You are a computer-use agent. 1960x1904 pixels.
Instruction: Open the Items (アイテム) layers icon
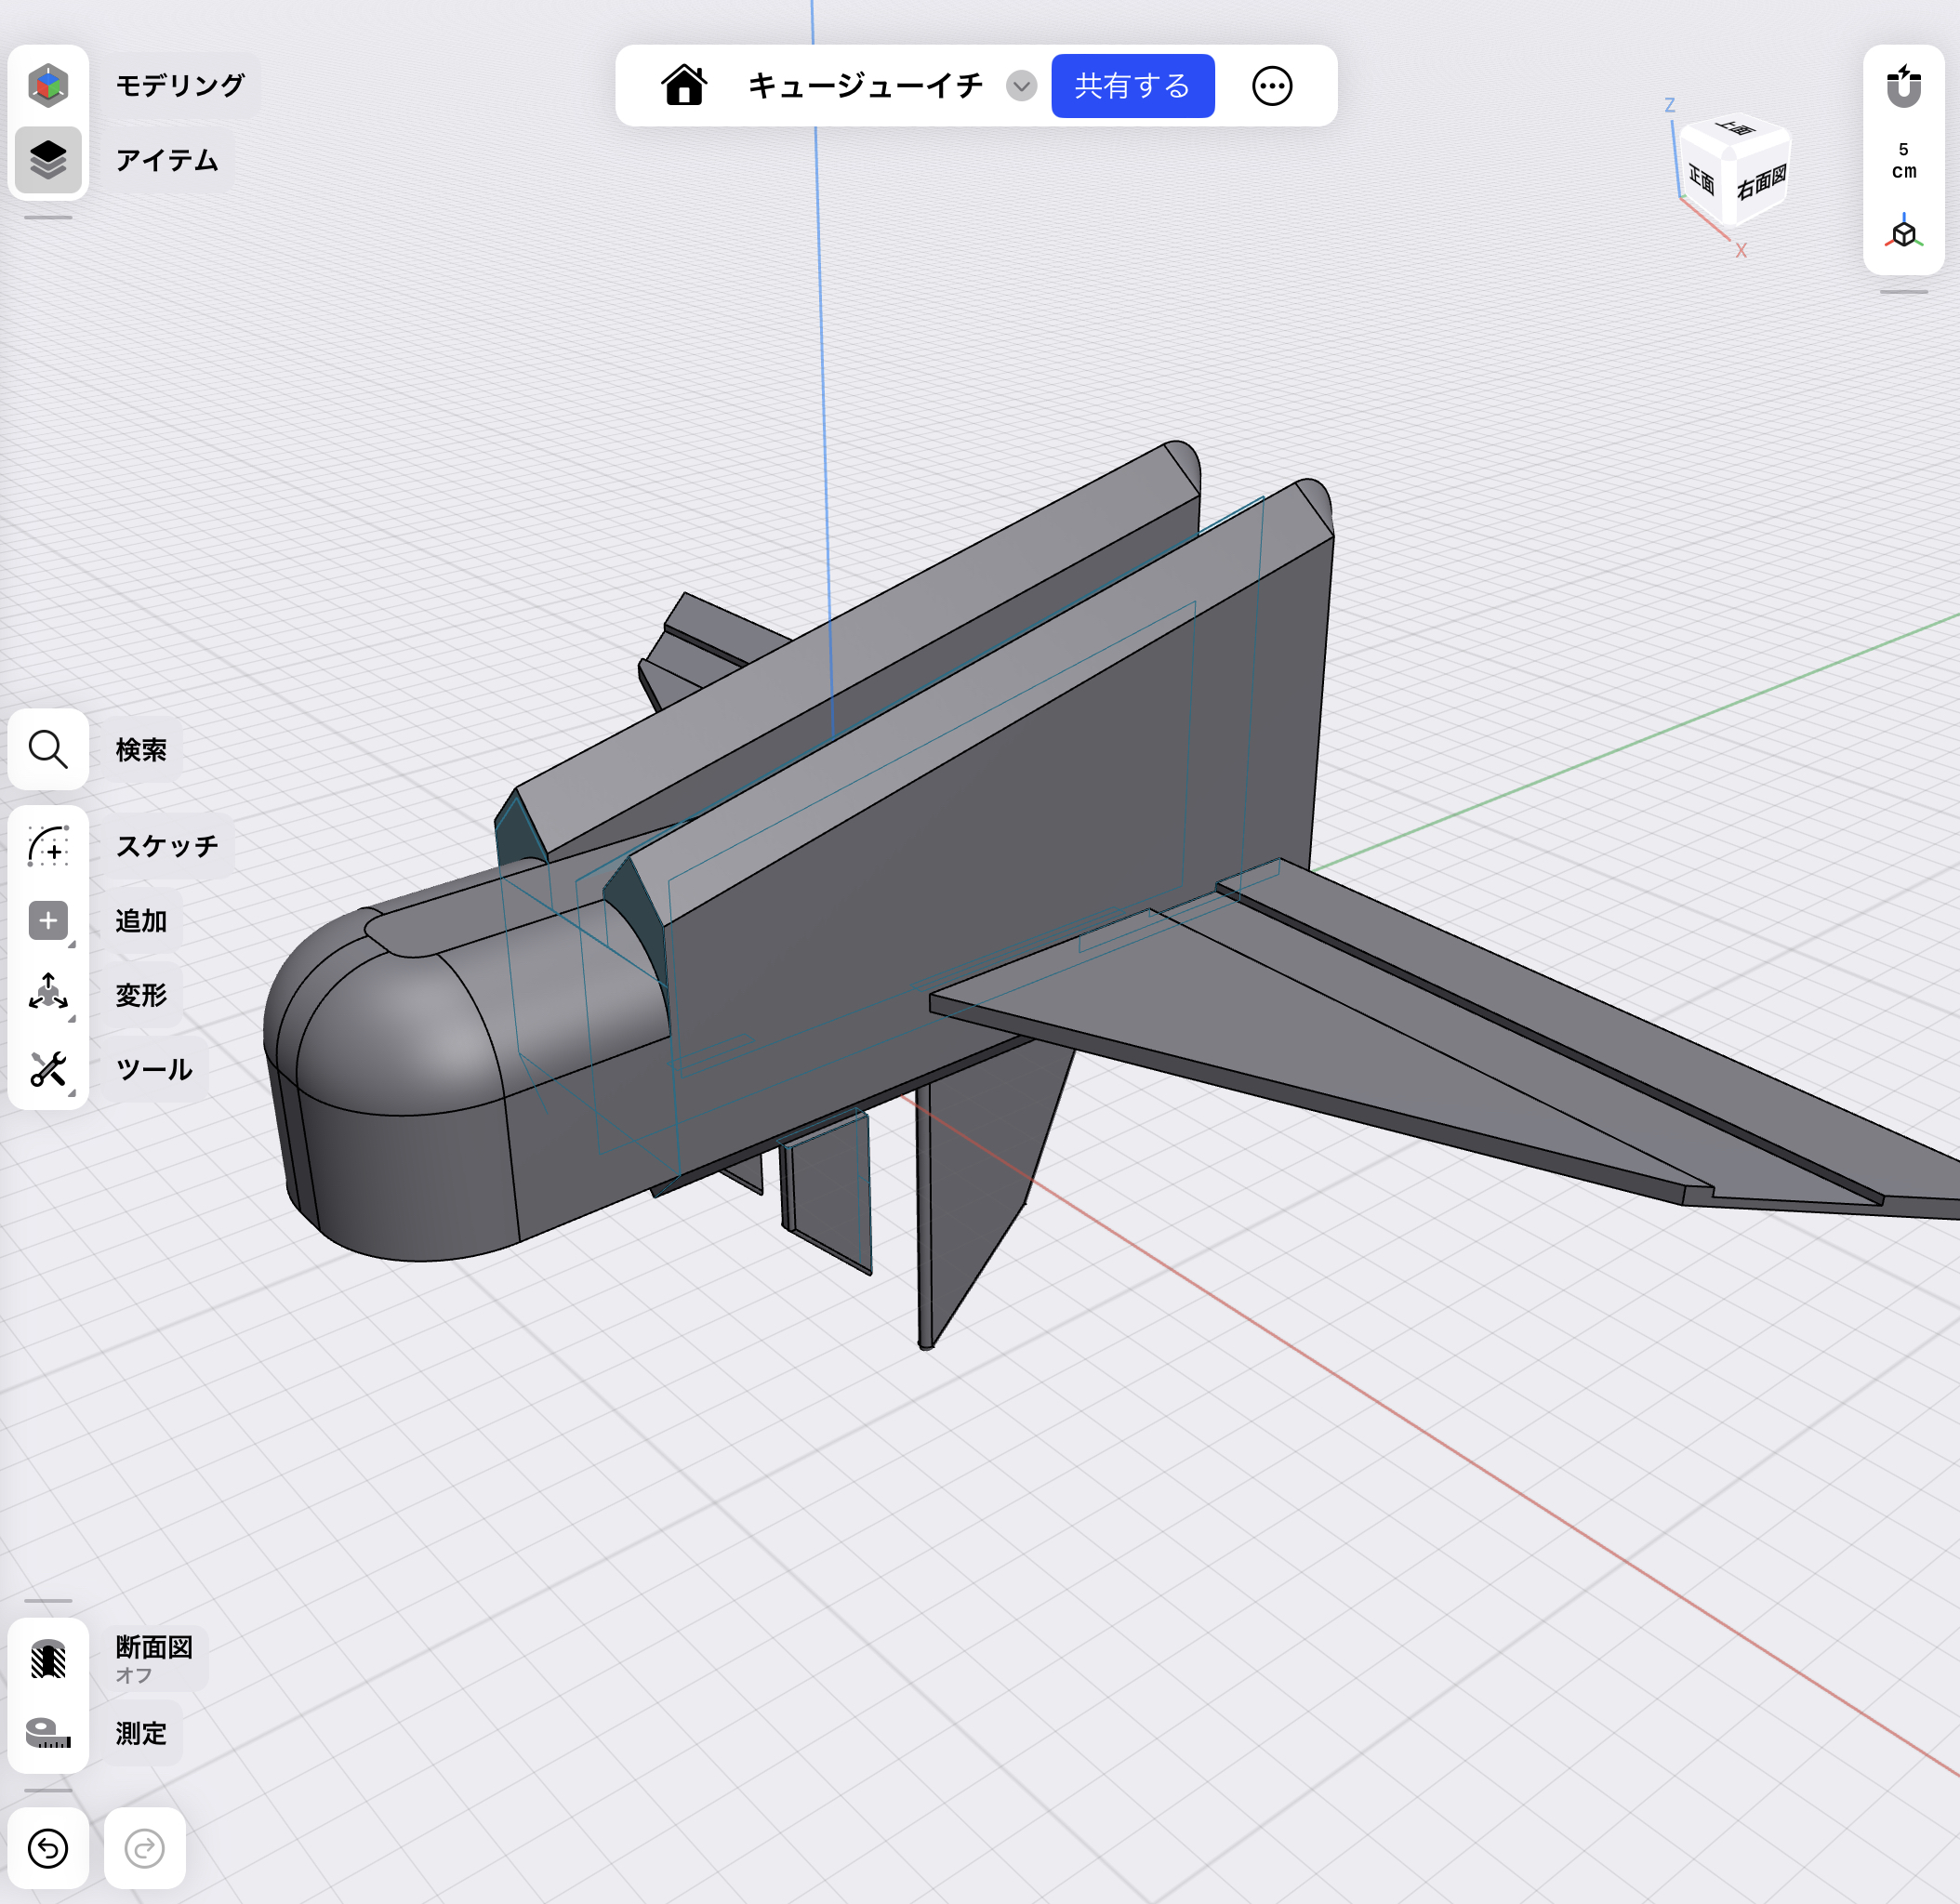pos(48,160)
